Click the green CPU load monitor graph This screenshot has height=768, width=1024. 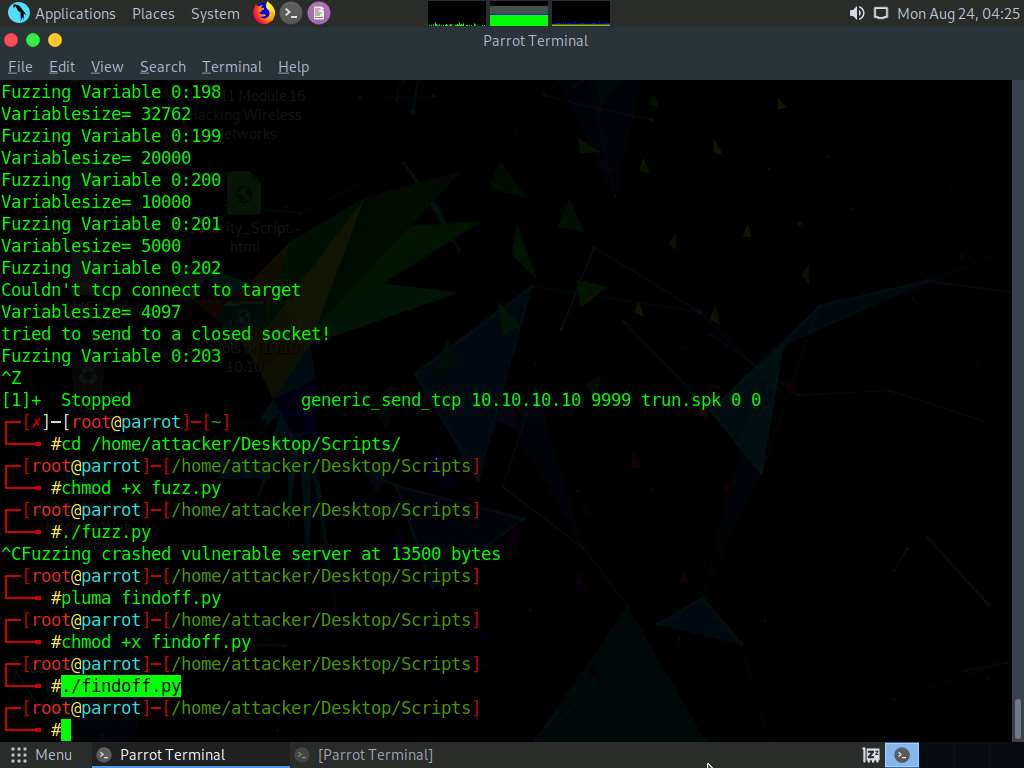coord(519,14)
